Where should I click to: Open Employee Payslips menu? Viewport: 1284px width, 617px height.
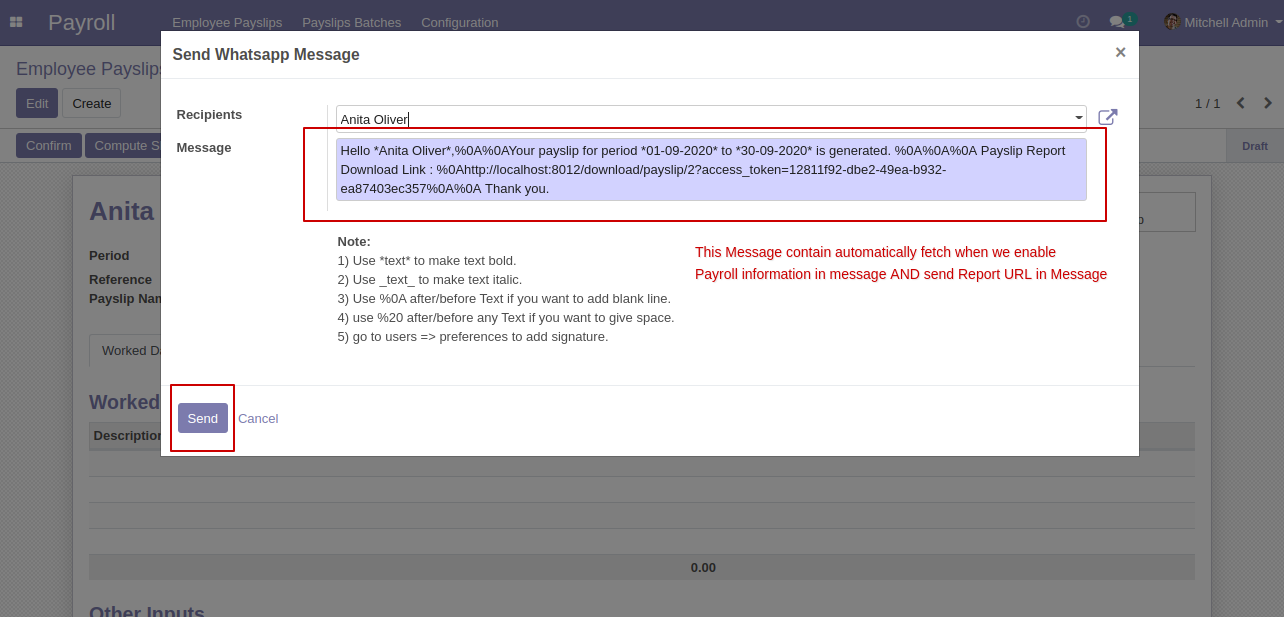coord(227,22)
